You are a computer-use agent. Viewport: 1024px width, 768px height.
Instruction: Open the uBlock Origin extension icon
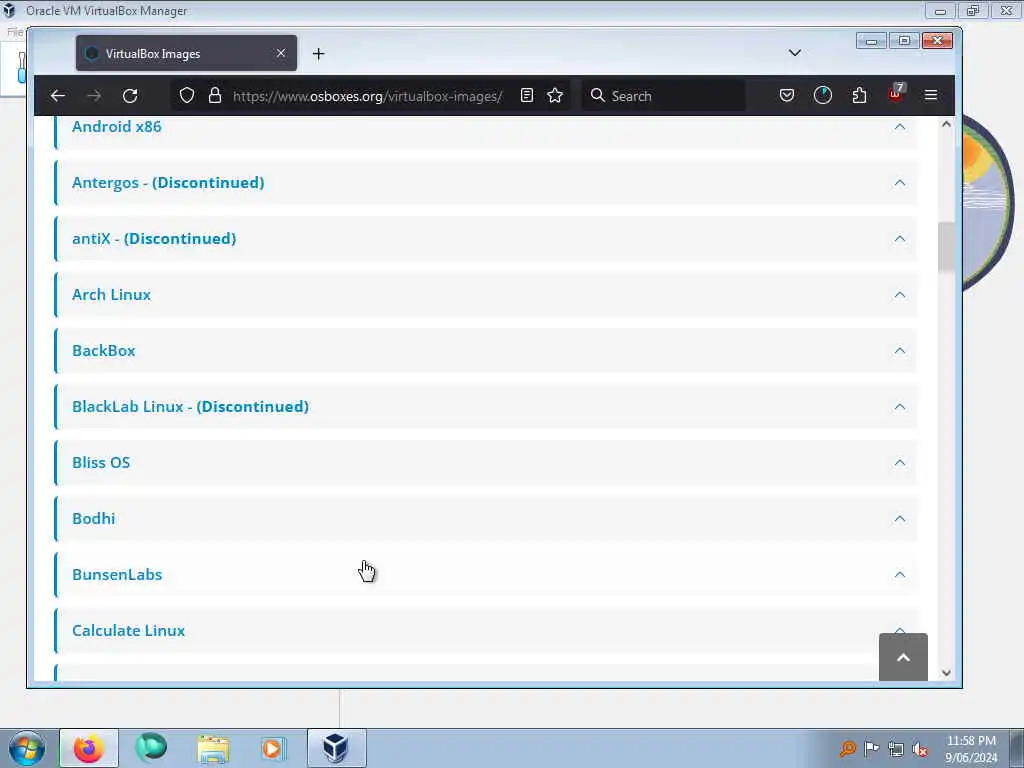click(x=895, y=95)
